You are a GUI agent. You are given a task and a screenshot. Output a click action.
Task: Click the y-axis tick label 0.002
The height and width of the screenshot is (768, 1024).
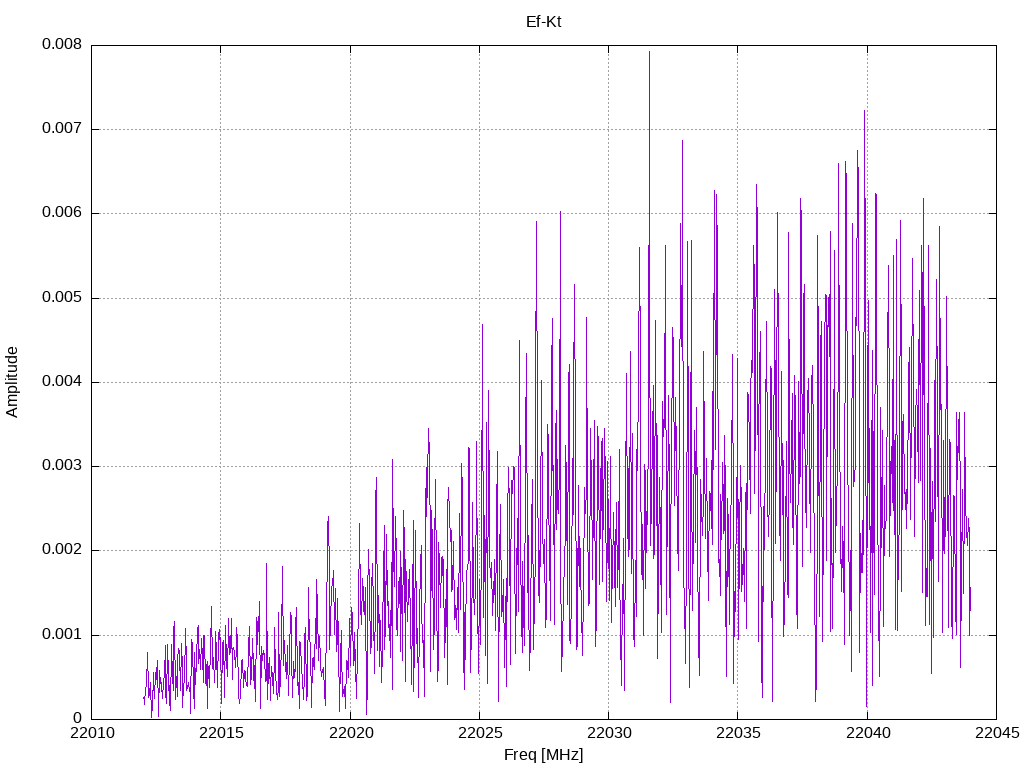[62, 551]
